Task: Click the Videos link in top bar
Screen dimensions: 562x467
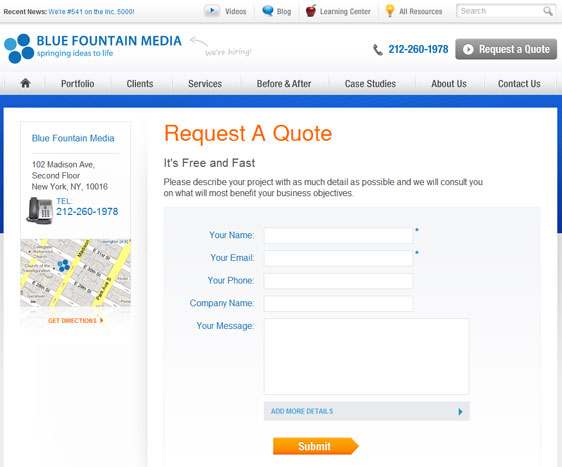Action: tap(235, 11)
